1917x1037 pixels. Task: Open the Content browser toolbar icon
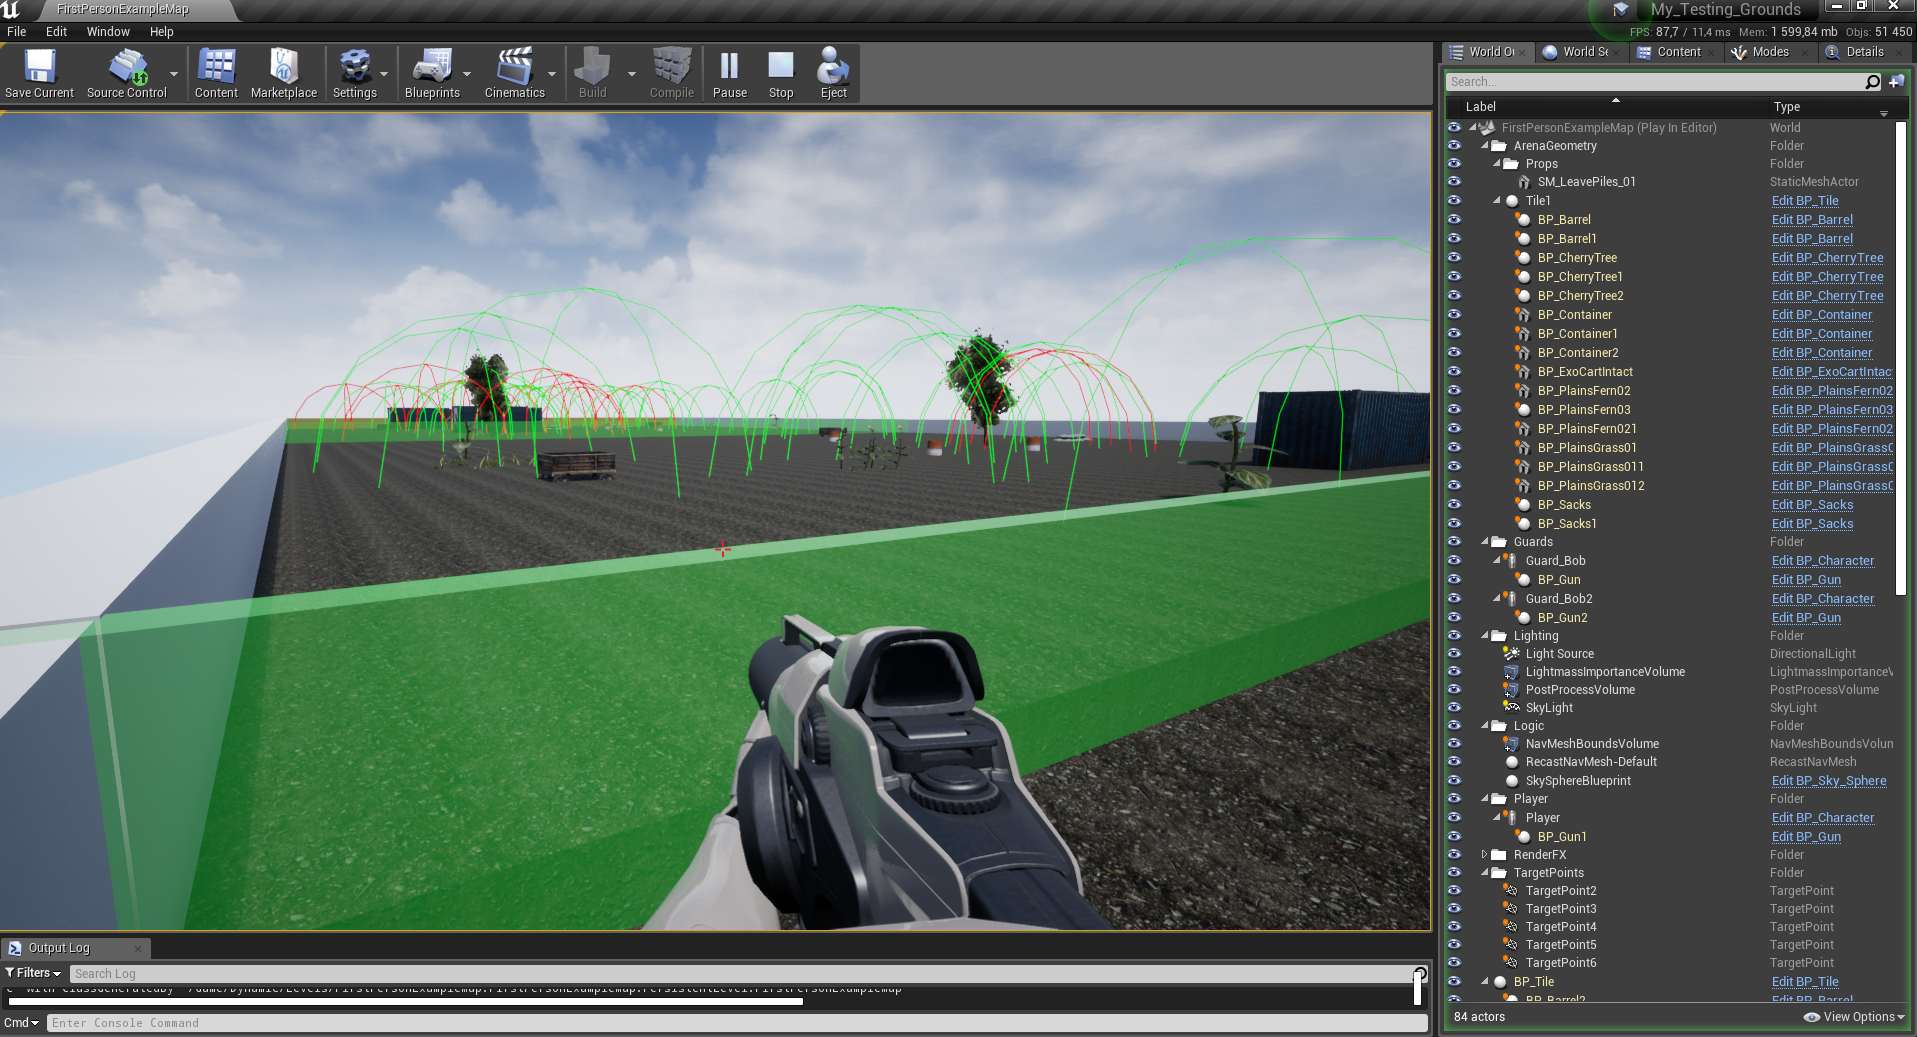coord(216,67)
